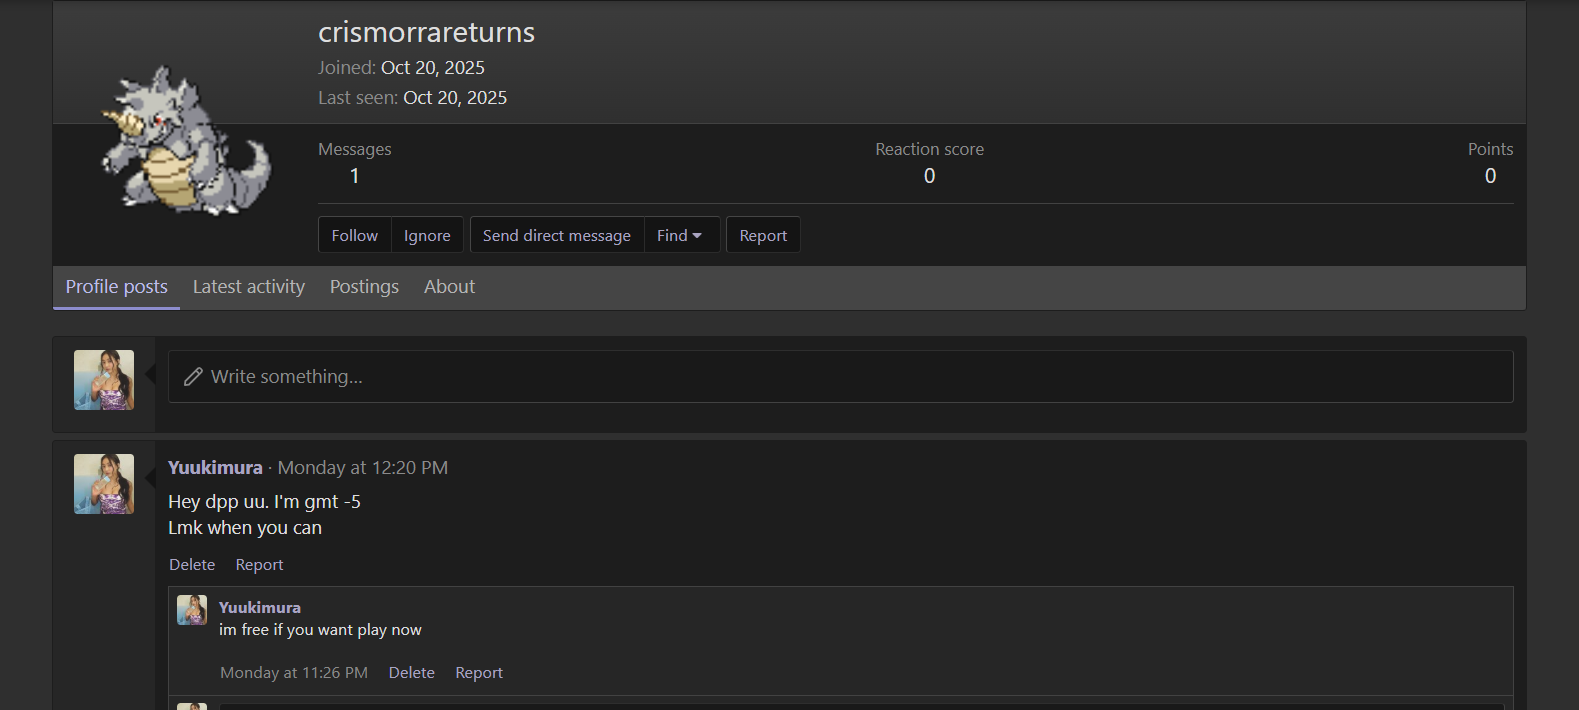Open the Monday at 12:20 PM timestamp link

[x=362, y=468]
